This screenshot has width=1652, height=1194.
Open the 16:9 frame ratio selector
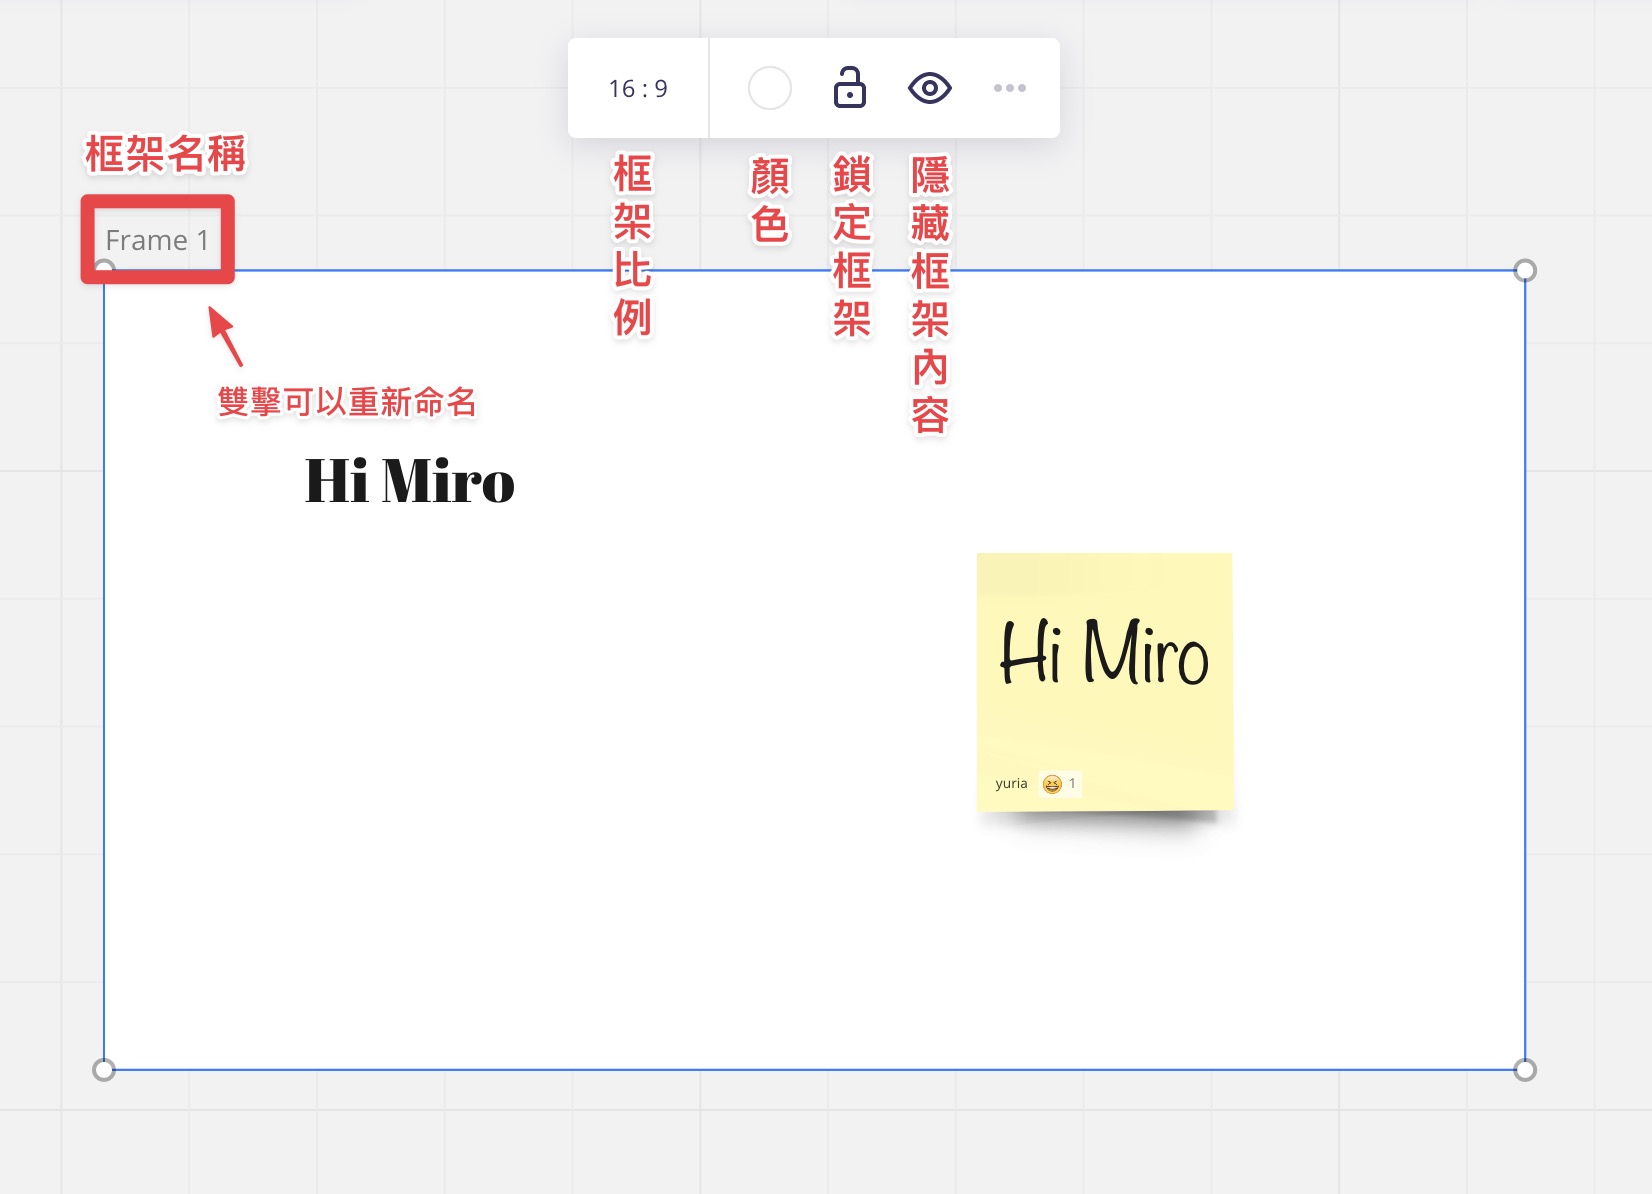coord(638,89)
